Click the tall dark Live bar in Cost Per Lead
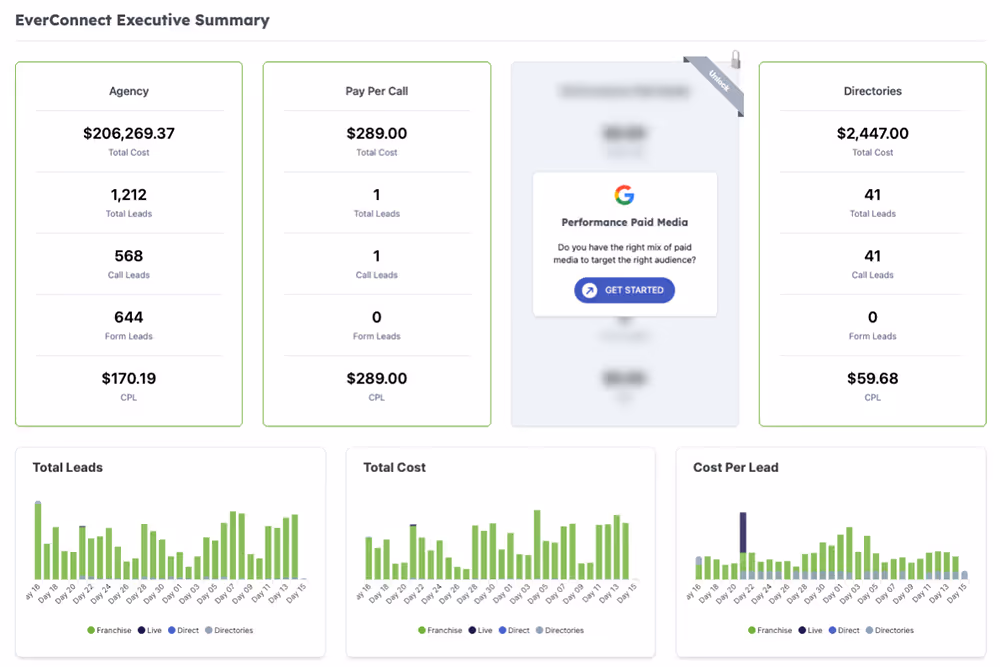 coord(743,532)
